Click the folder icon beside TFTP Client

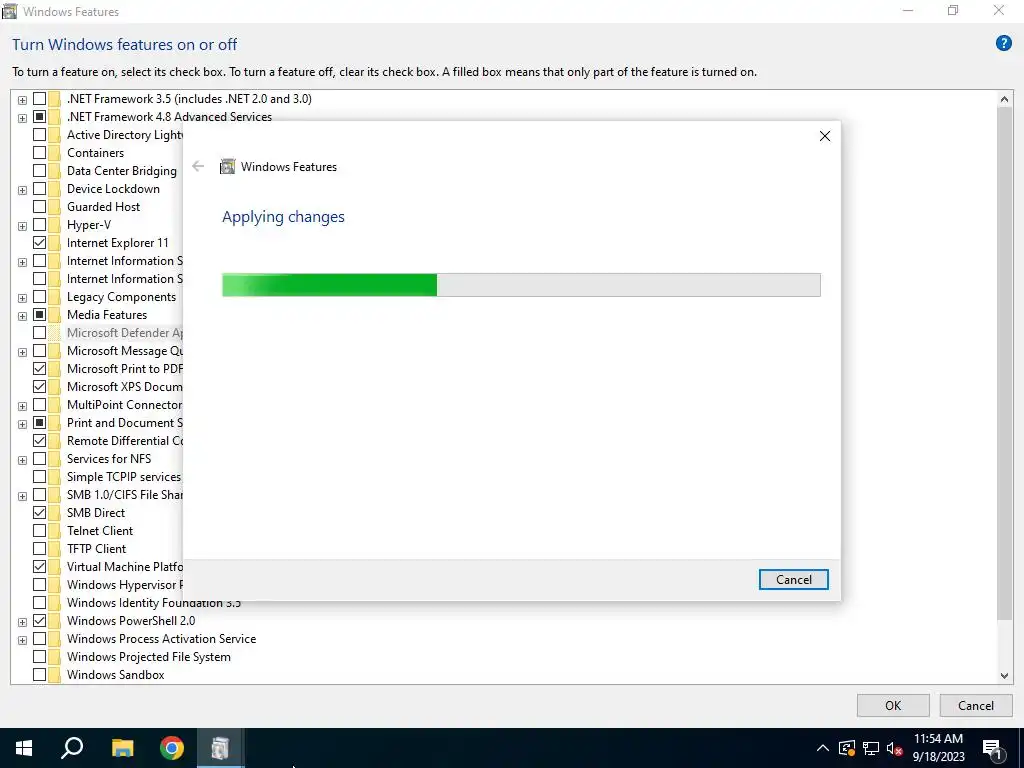(x=54, y=549)
